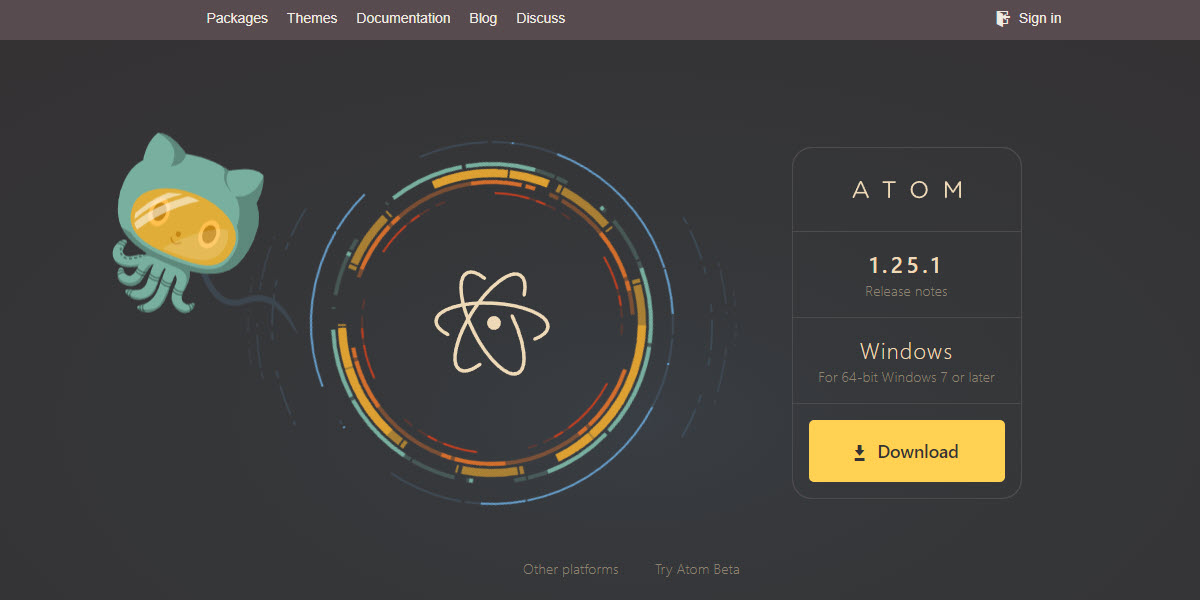Open the Packages page

(x=237, y=18)
